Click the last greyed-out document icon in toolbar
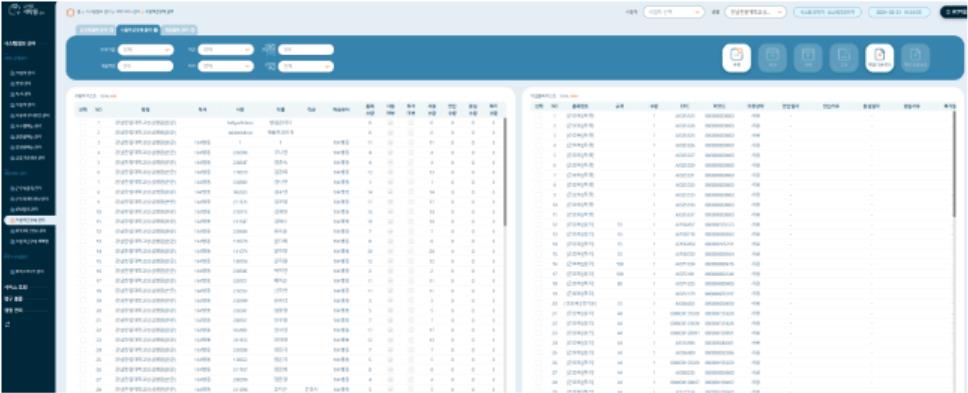 [x=915, y=58]
